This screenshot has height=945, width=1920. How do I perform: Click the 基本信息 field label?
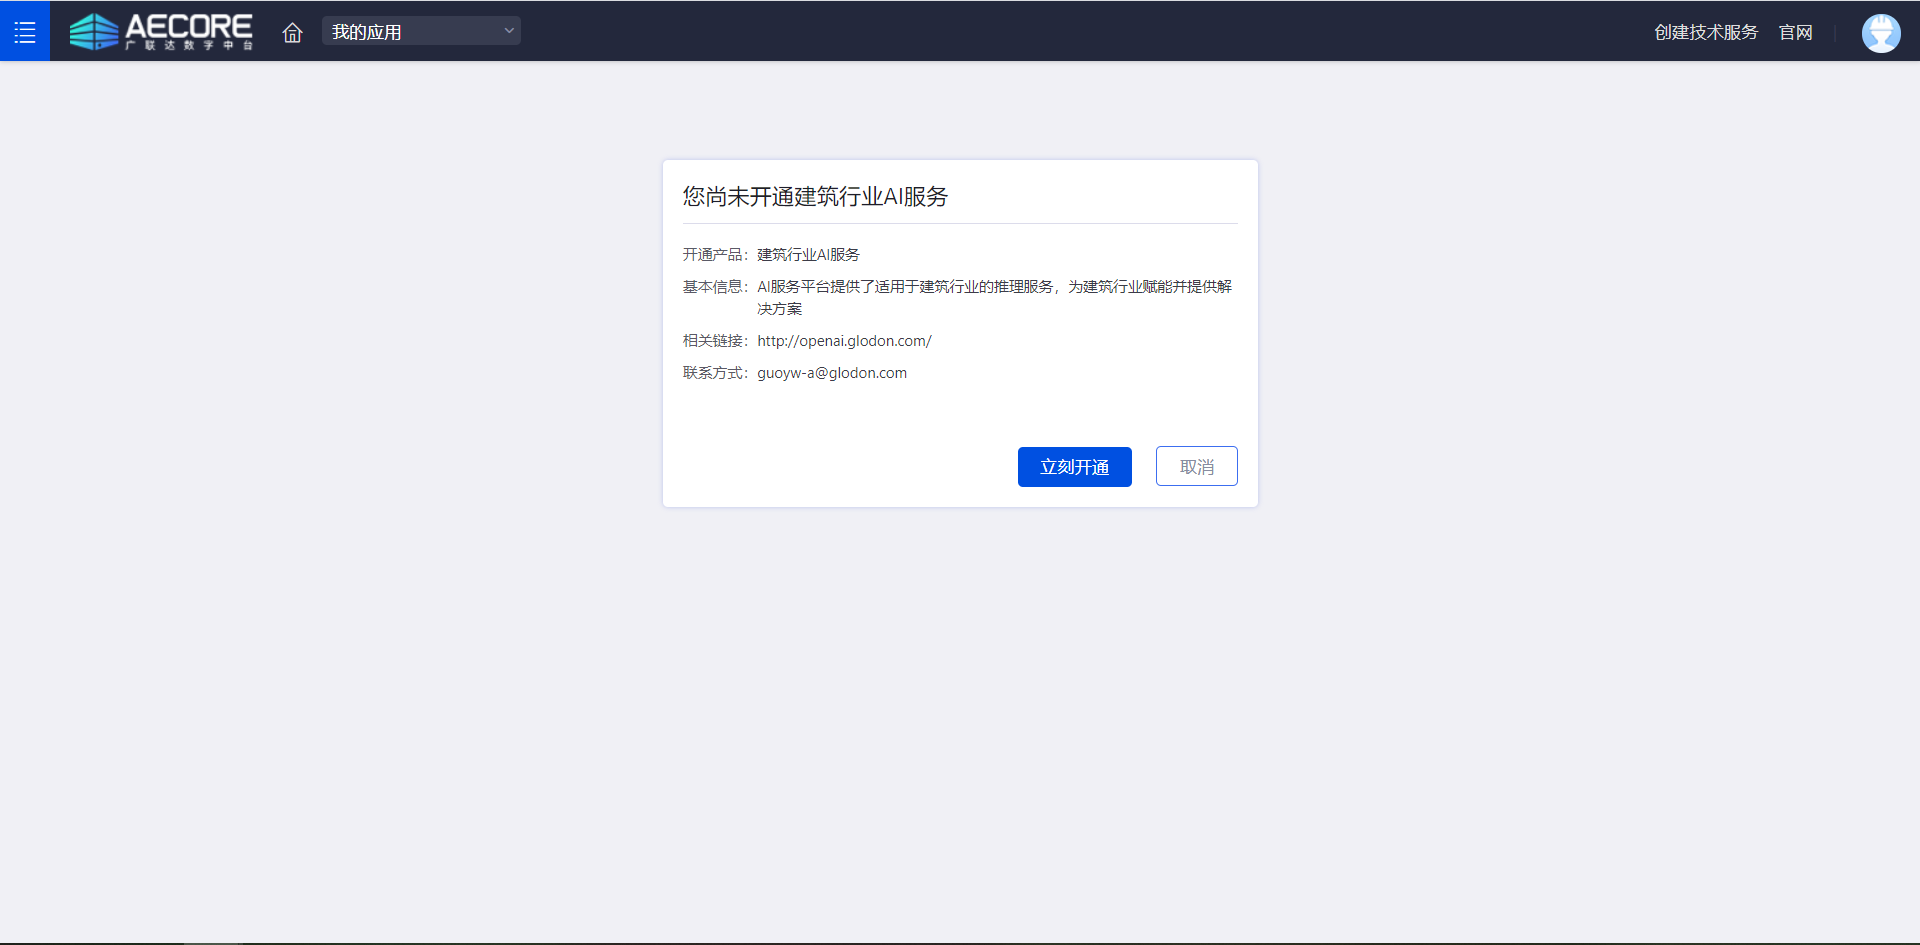[714, 287]
